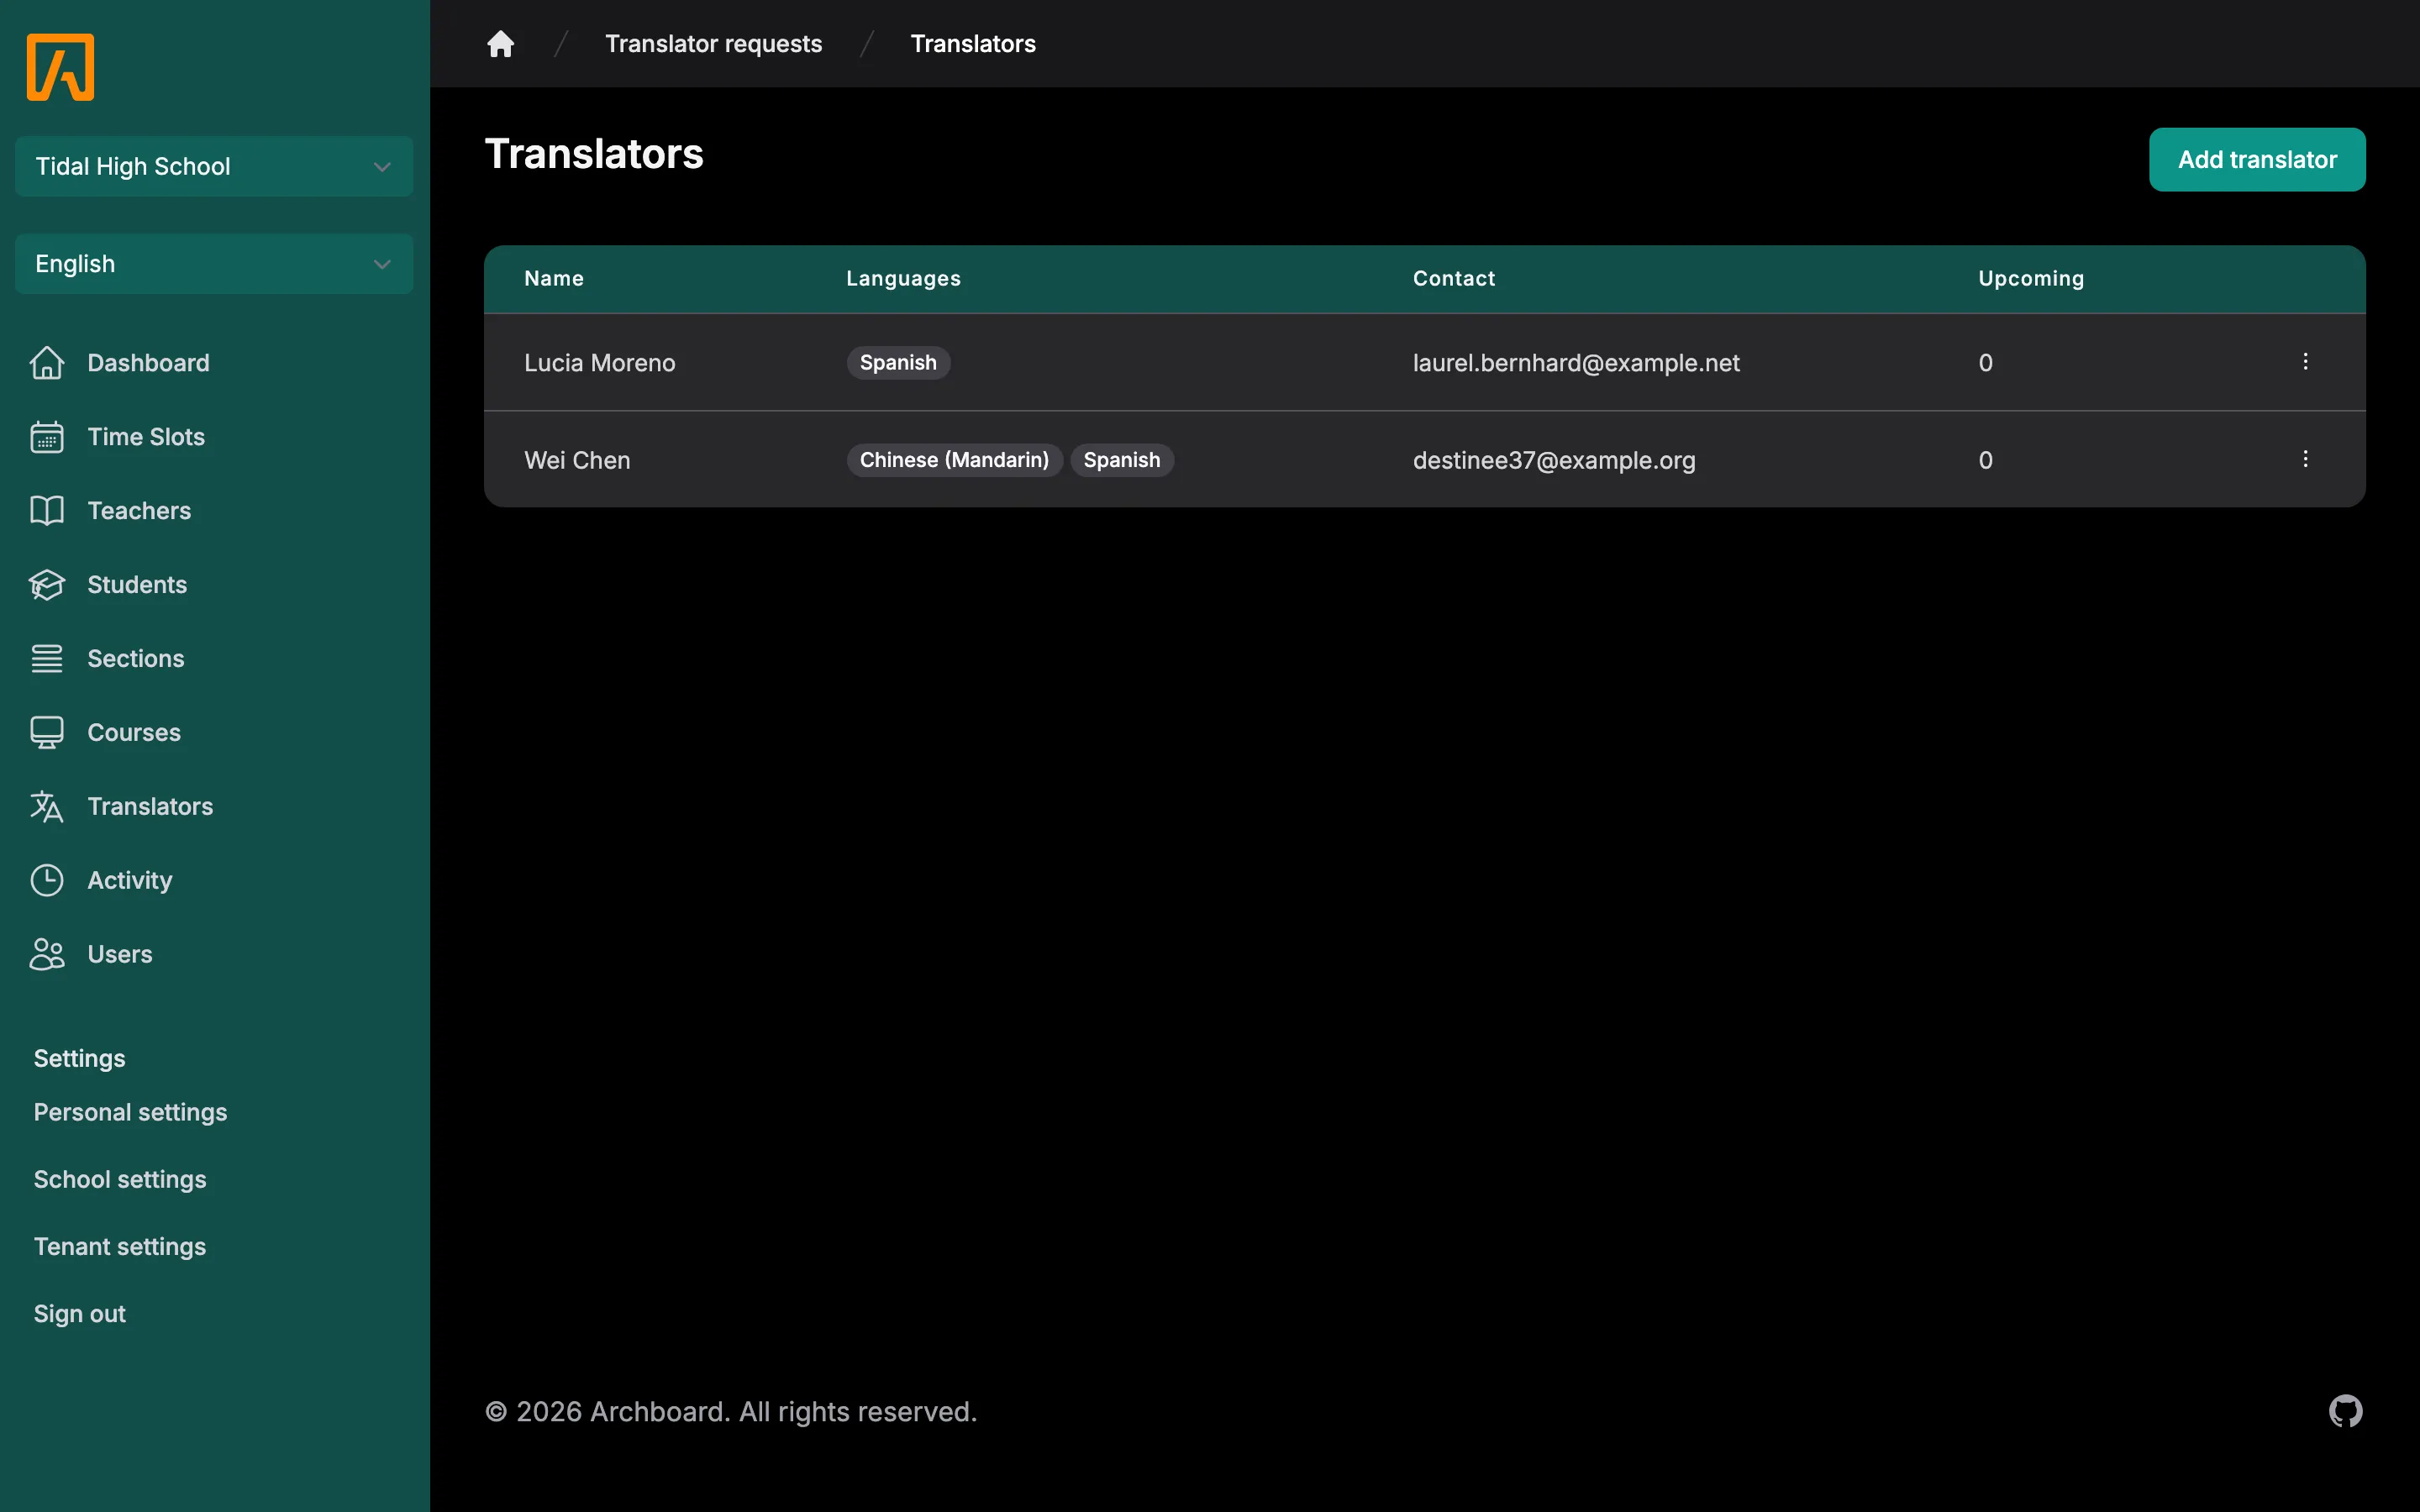Click Wei Chen's Spanish language badge

tap(1122, 460)
